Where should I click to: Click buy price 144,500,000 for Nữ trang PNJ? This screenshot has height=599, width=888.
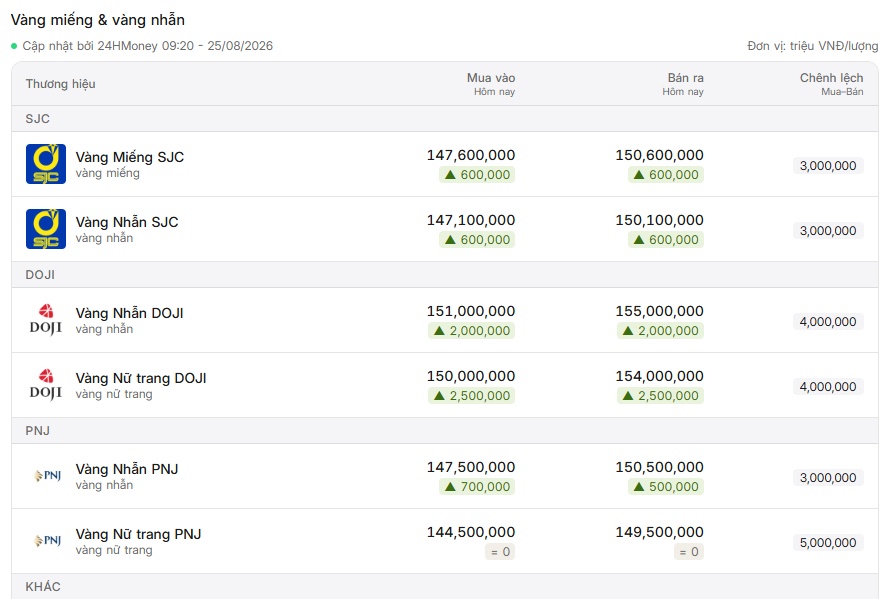point(471,533)
